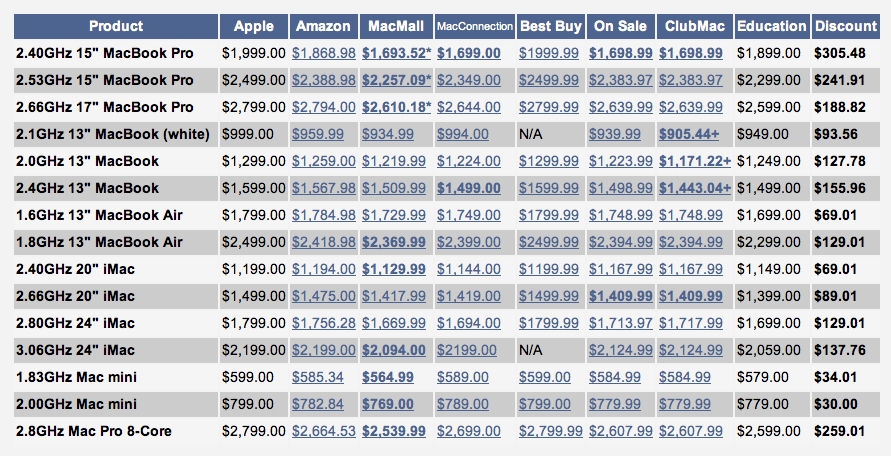891x456 pixels.
Task: Open Best Buy price for 2.53GHz 15" MacBook Pro
Action: pos(549,80)
